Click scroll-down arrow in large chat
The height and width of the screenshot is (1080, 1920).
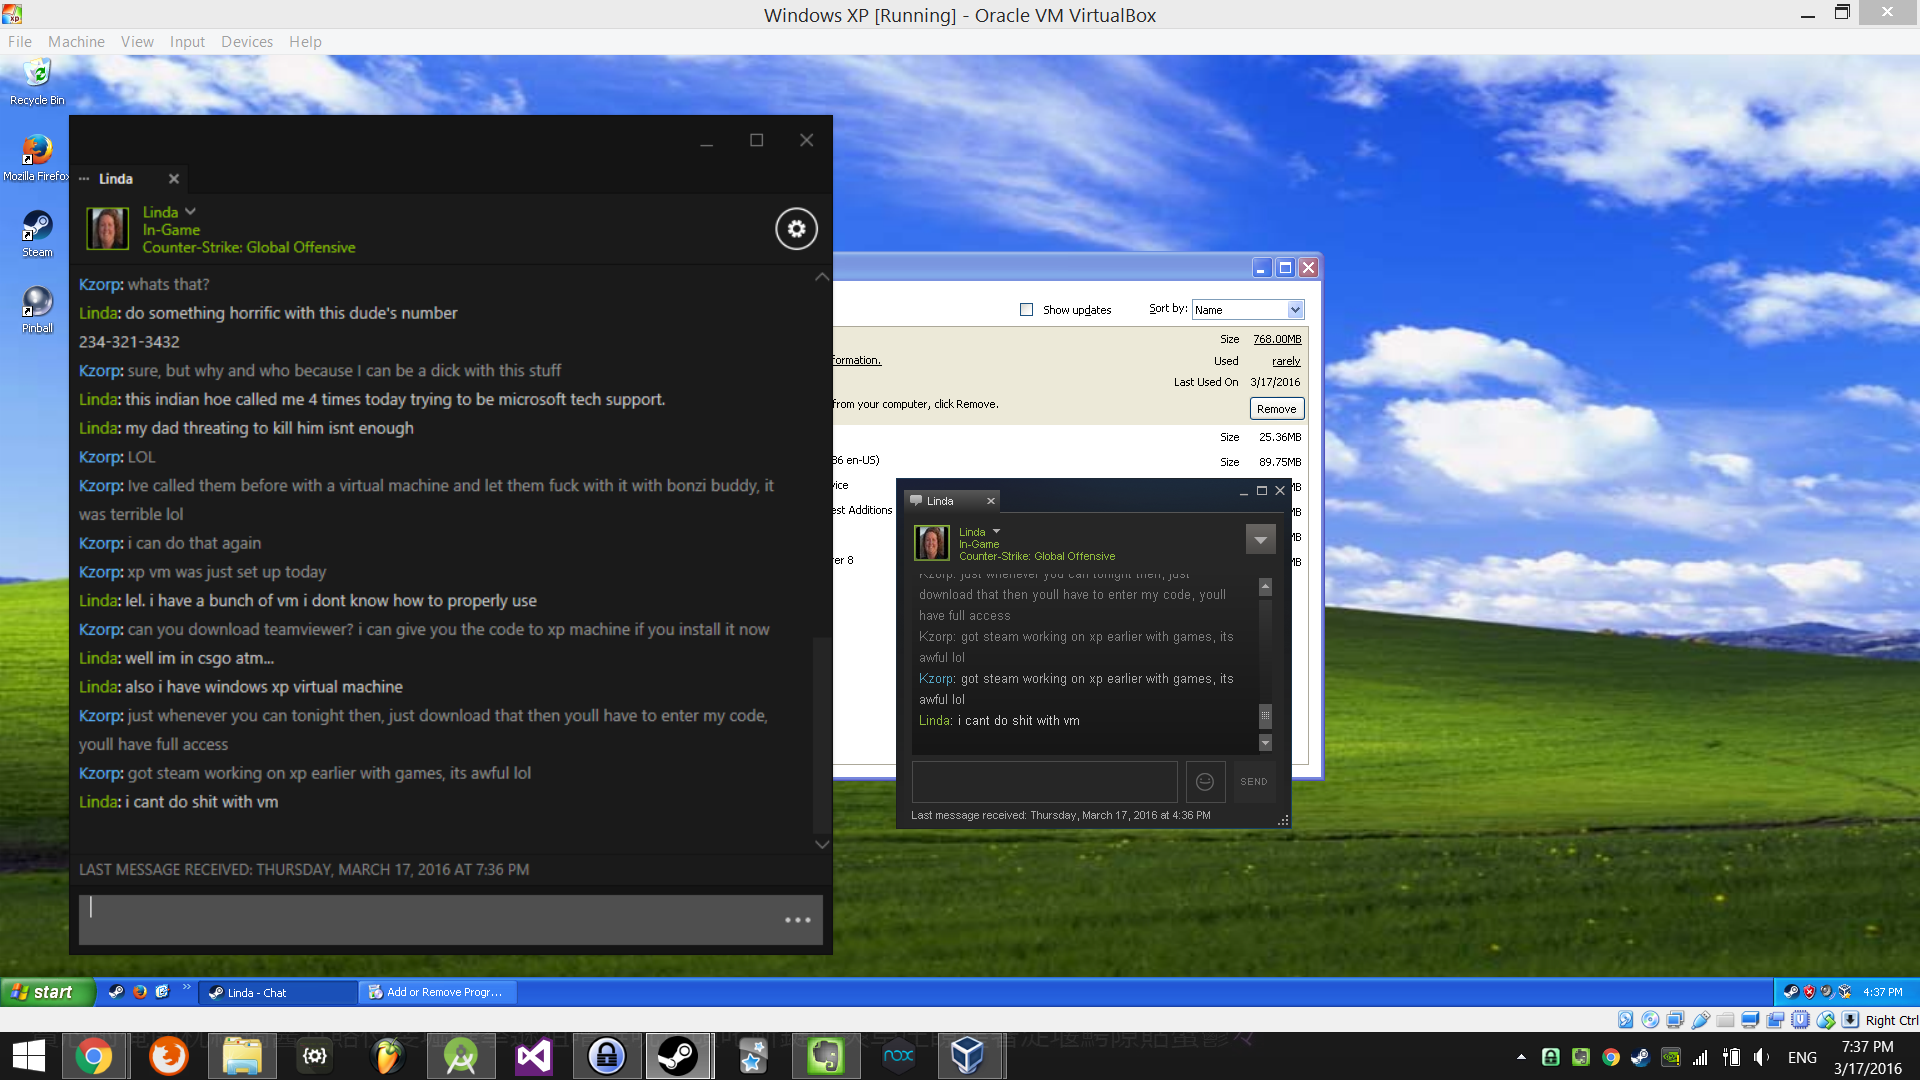822,844
